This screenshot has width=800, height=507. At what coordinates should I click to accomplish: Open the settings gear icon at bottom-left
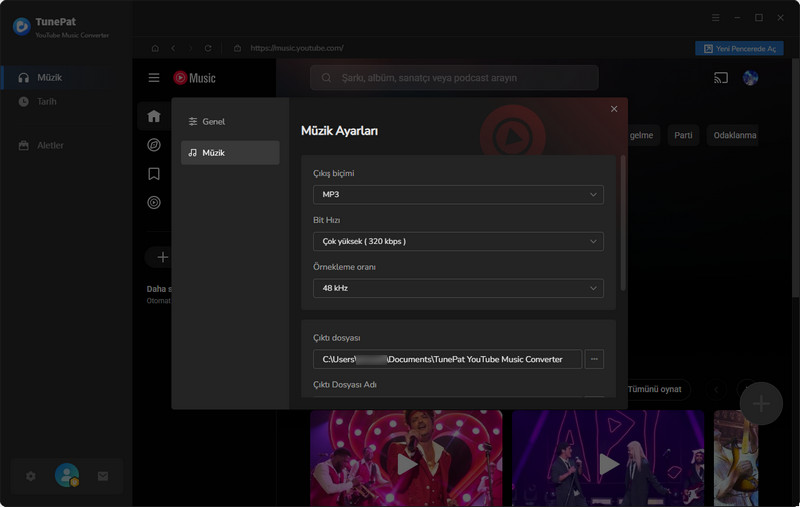tap(31, 476)
